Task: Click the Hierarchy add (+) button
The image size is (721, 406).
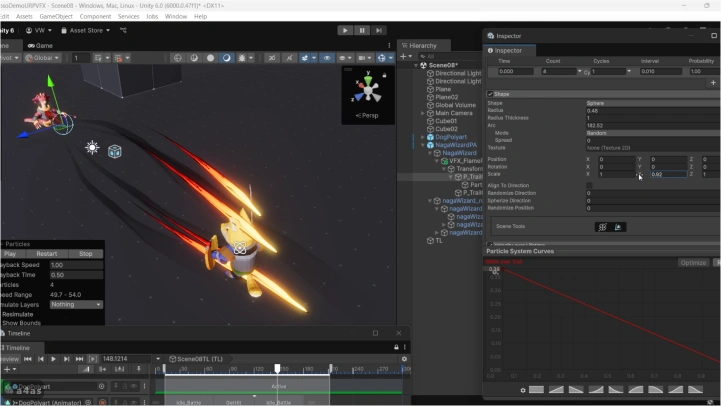Action: 403,57
